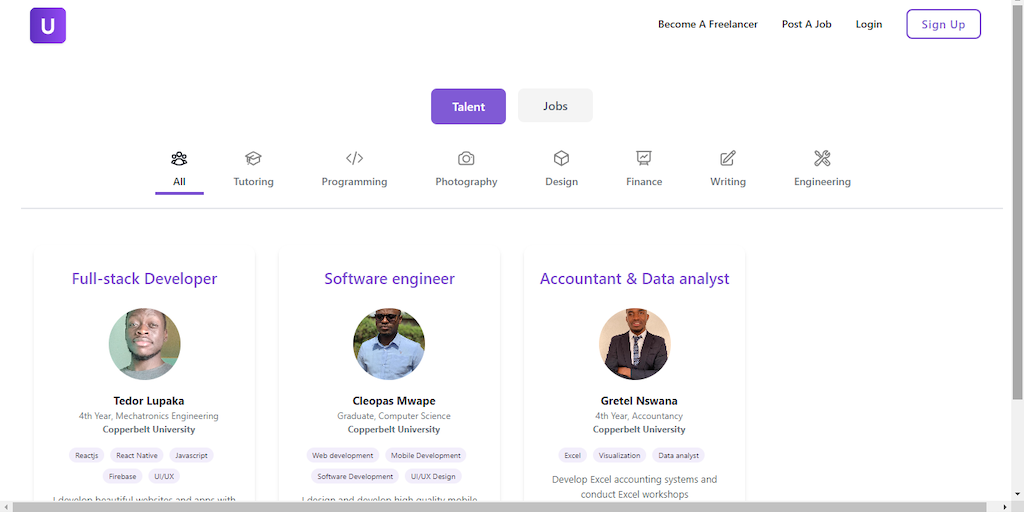This screenshot has height=512, width=1024.
Task: Open the Become A Freelancer link
Action: coord(708,24)
